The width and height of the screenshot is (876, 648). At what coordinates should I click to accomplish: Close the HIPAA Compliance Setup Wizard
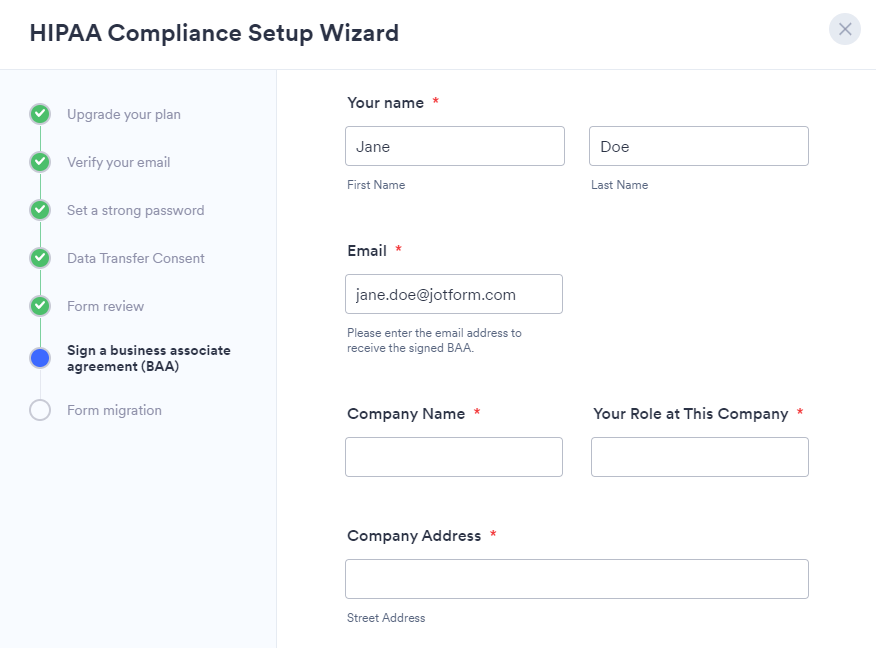(x=845, y=29)
